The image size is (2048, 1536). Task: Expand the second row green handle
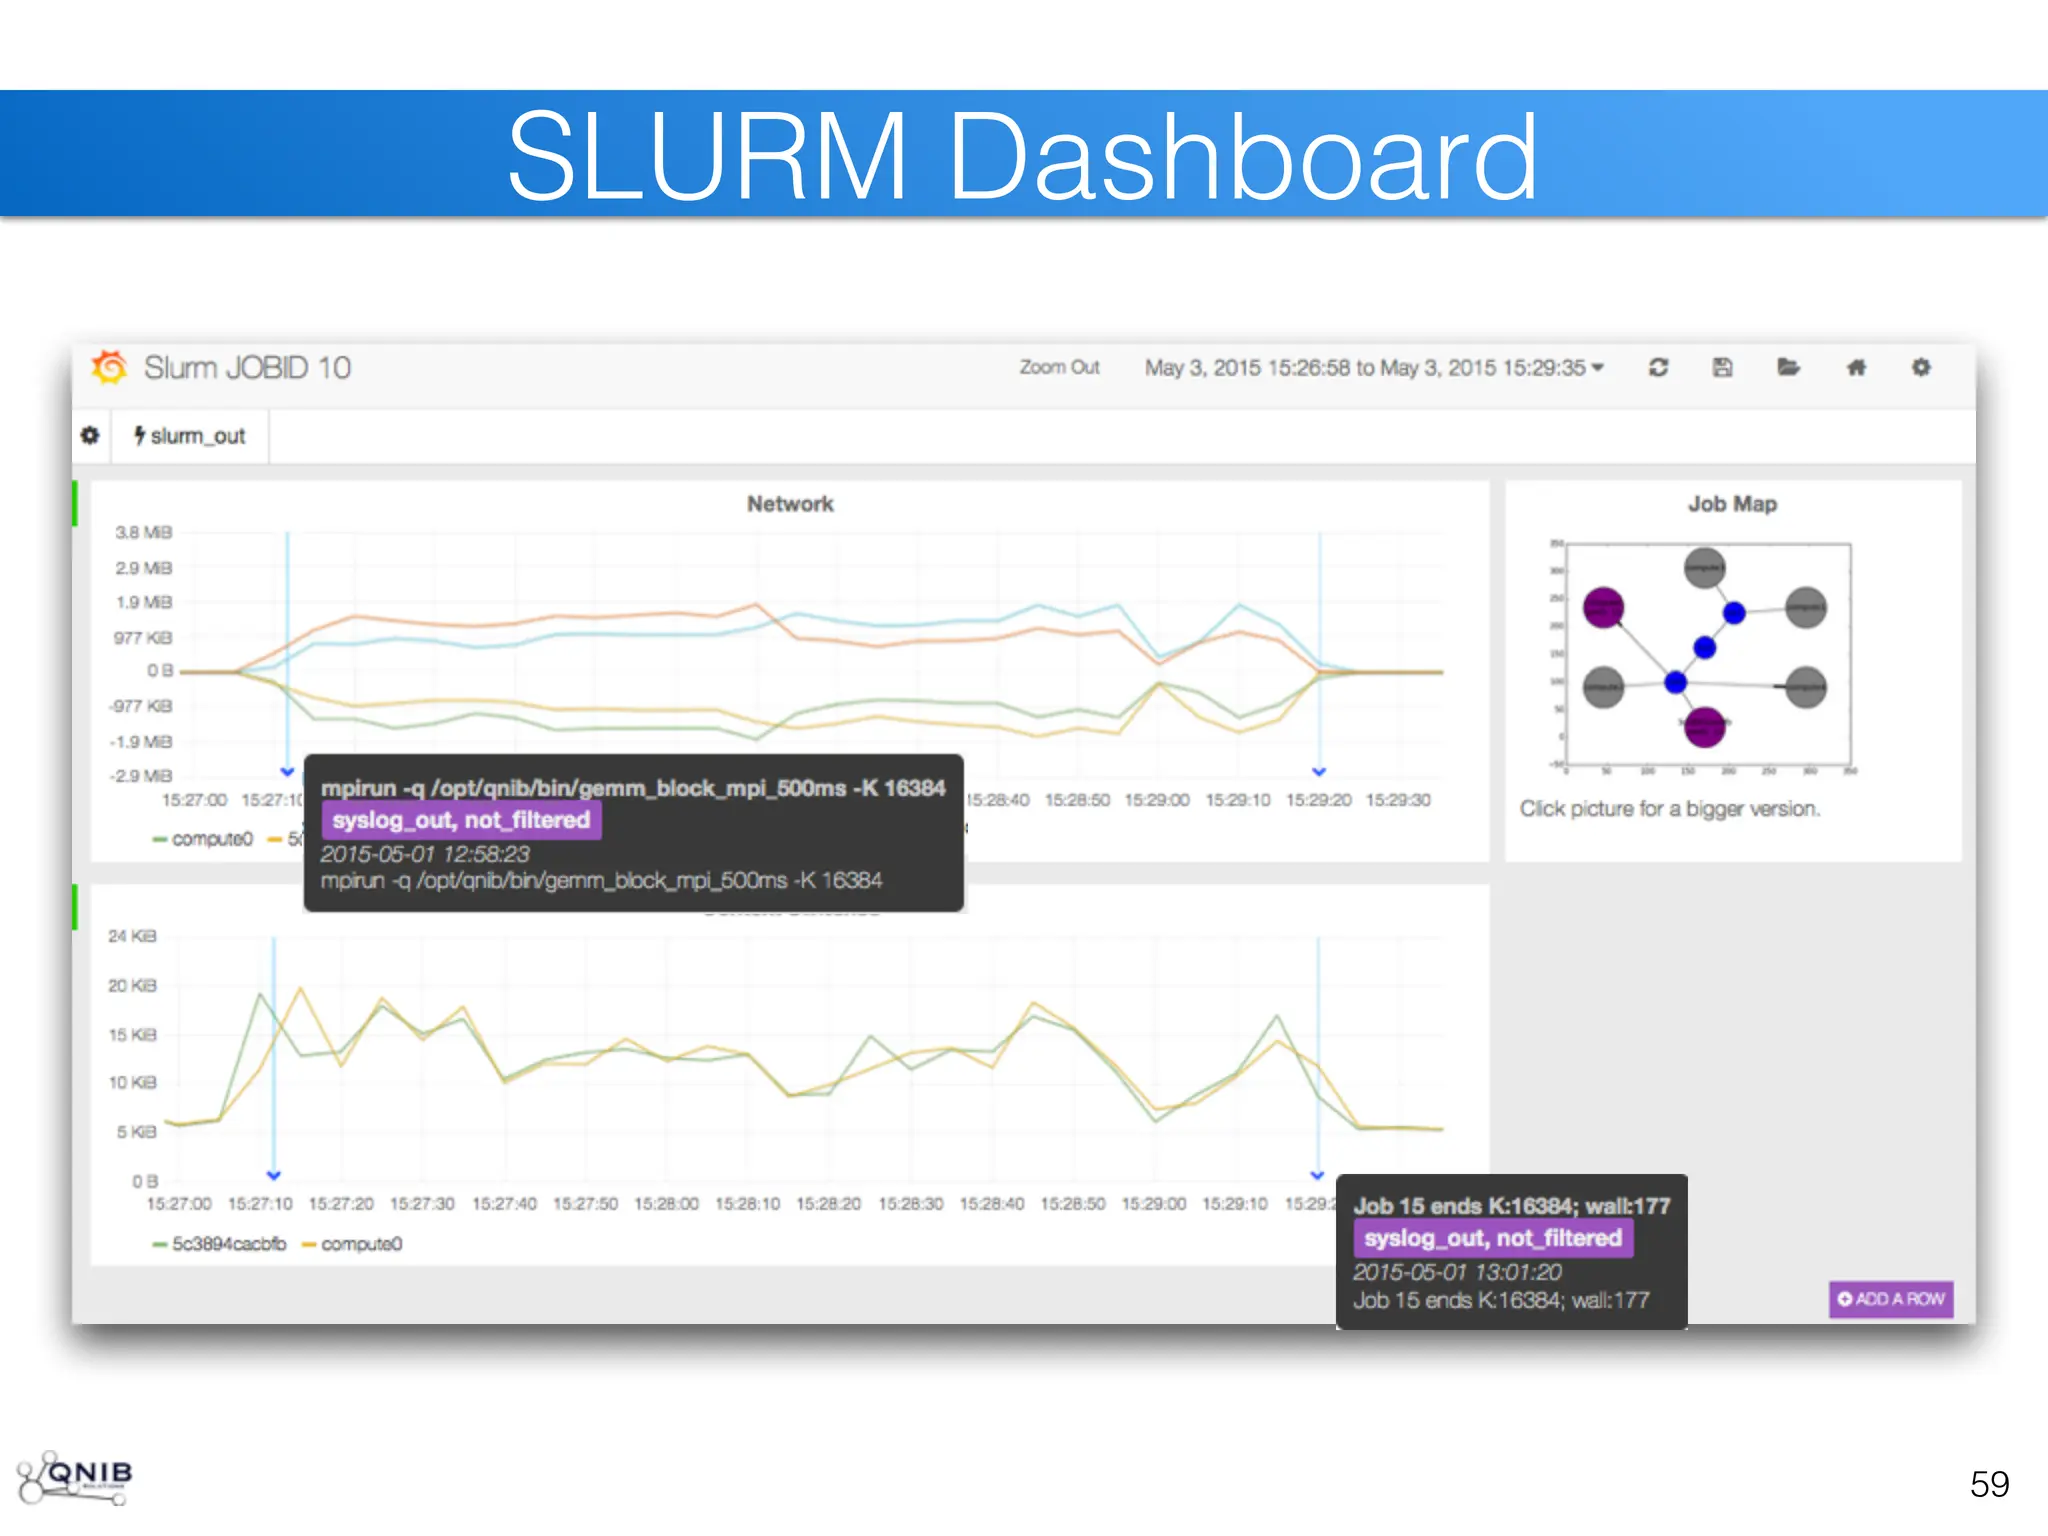(x=75, y=907)
